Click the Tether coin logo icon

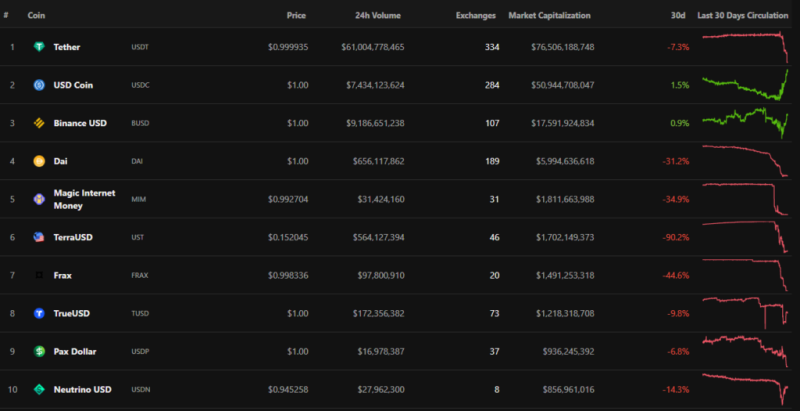click(x=40, y=47)
